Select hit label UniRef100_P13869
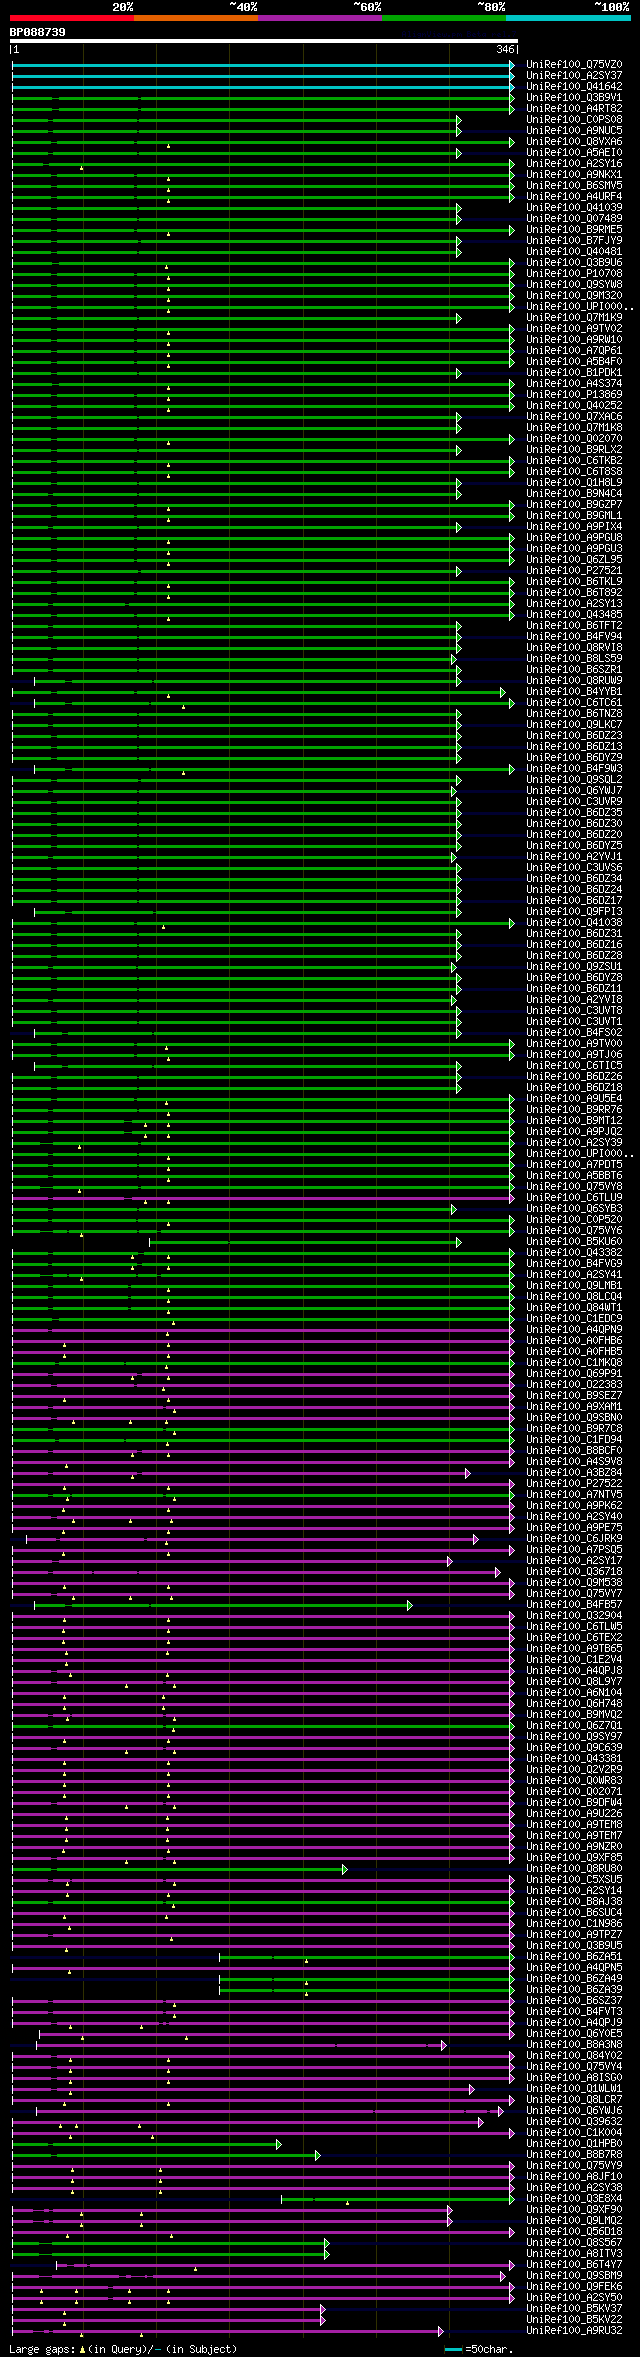The width and height of the screenshot is (640, 2357). 574,395
